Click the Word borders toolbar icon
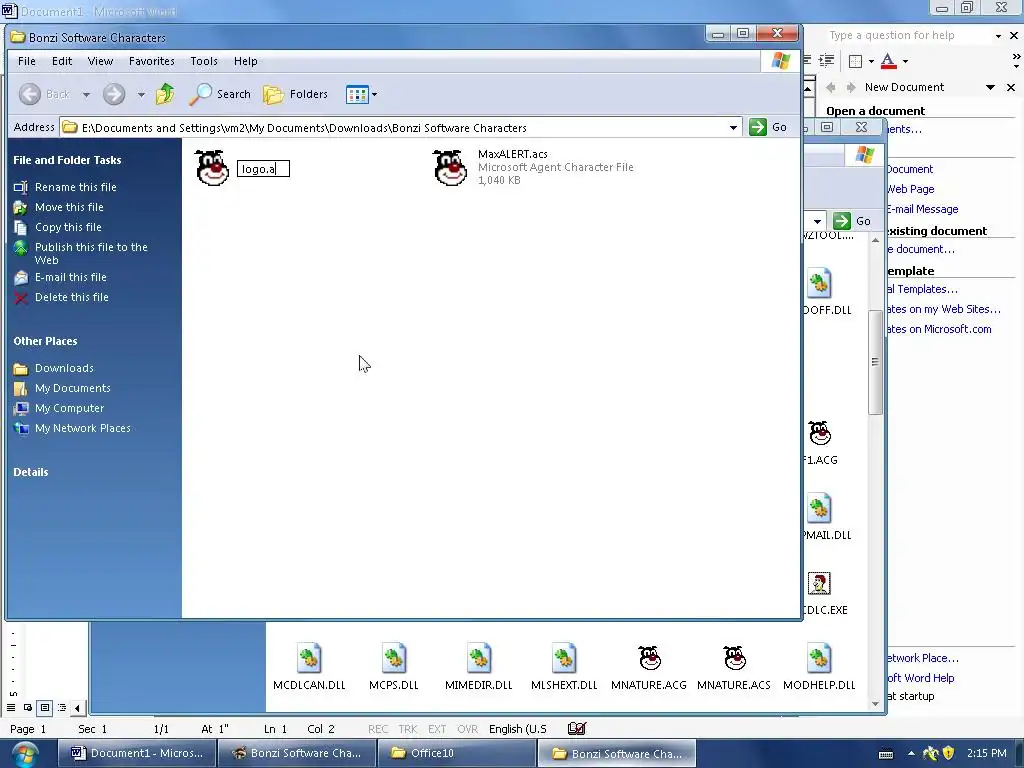Screen dimensions: 1024x768 click(x=855, y=61)
